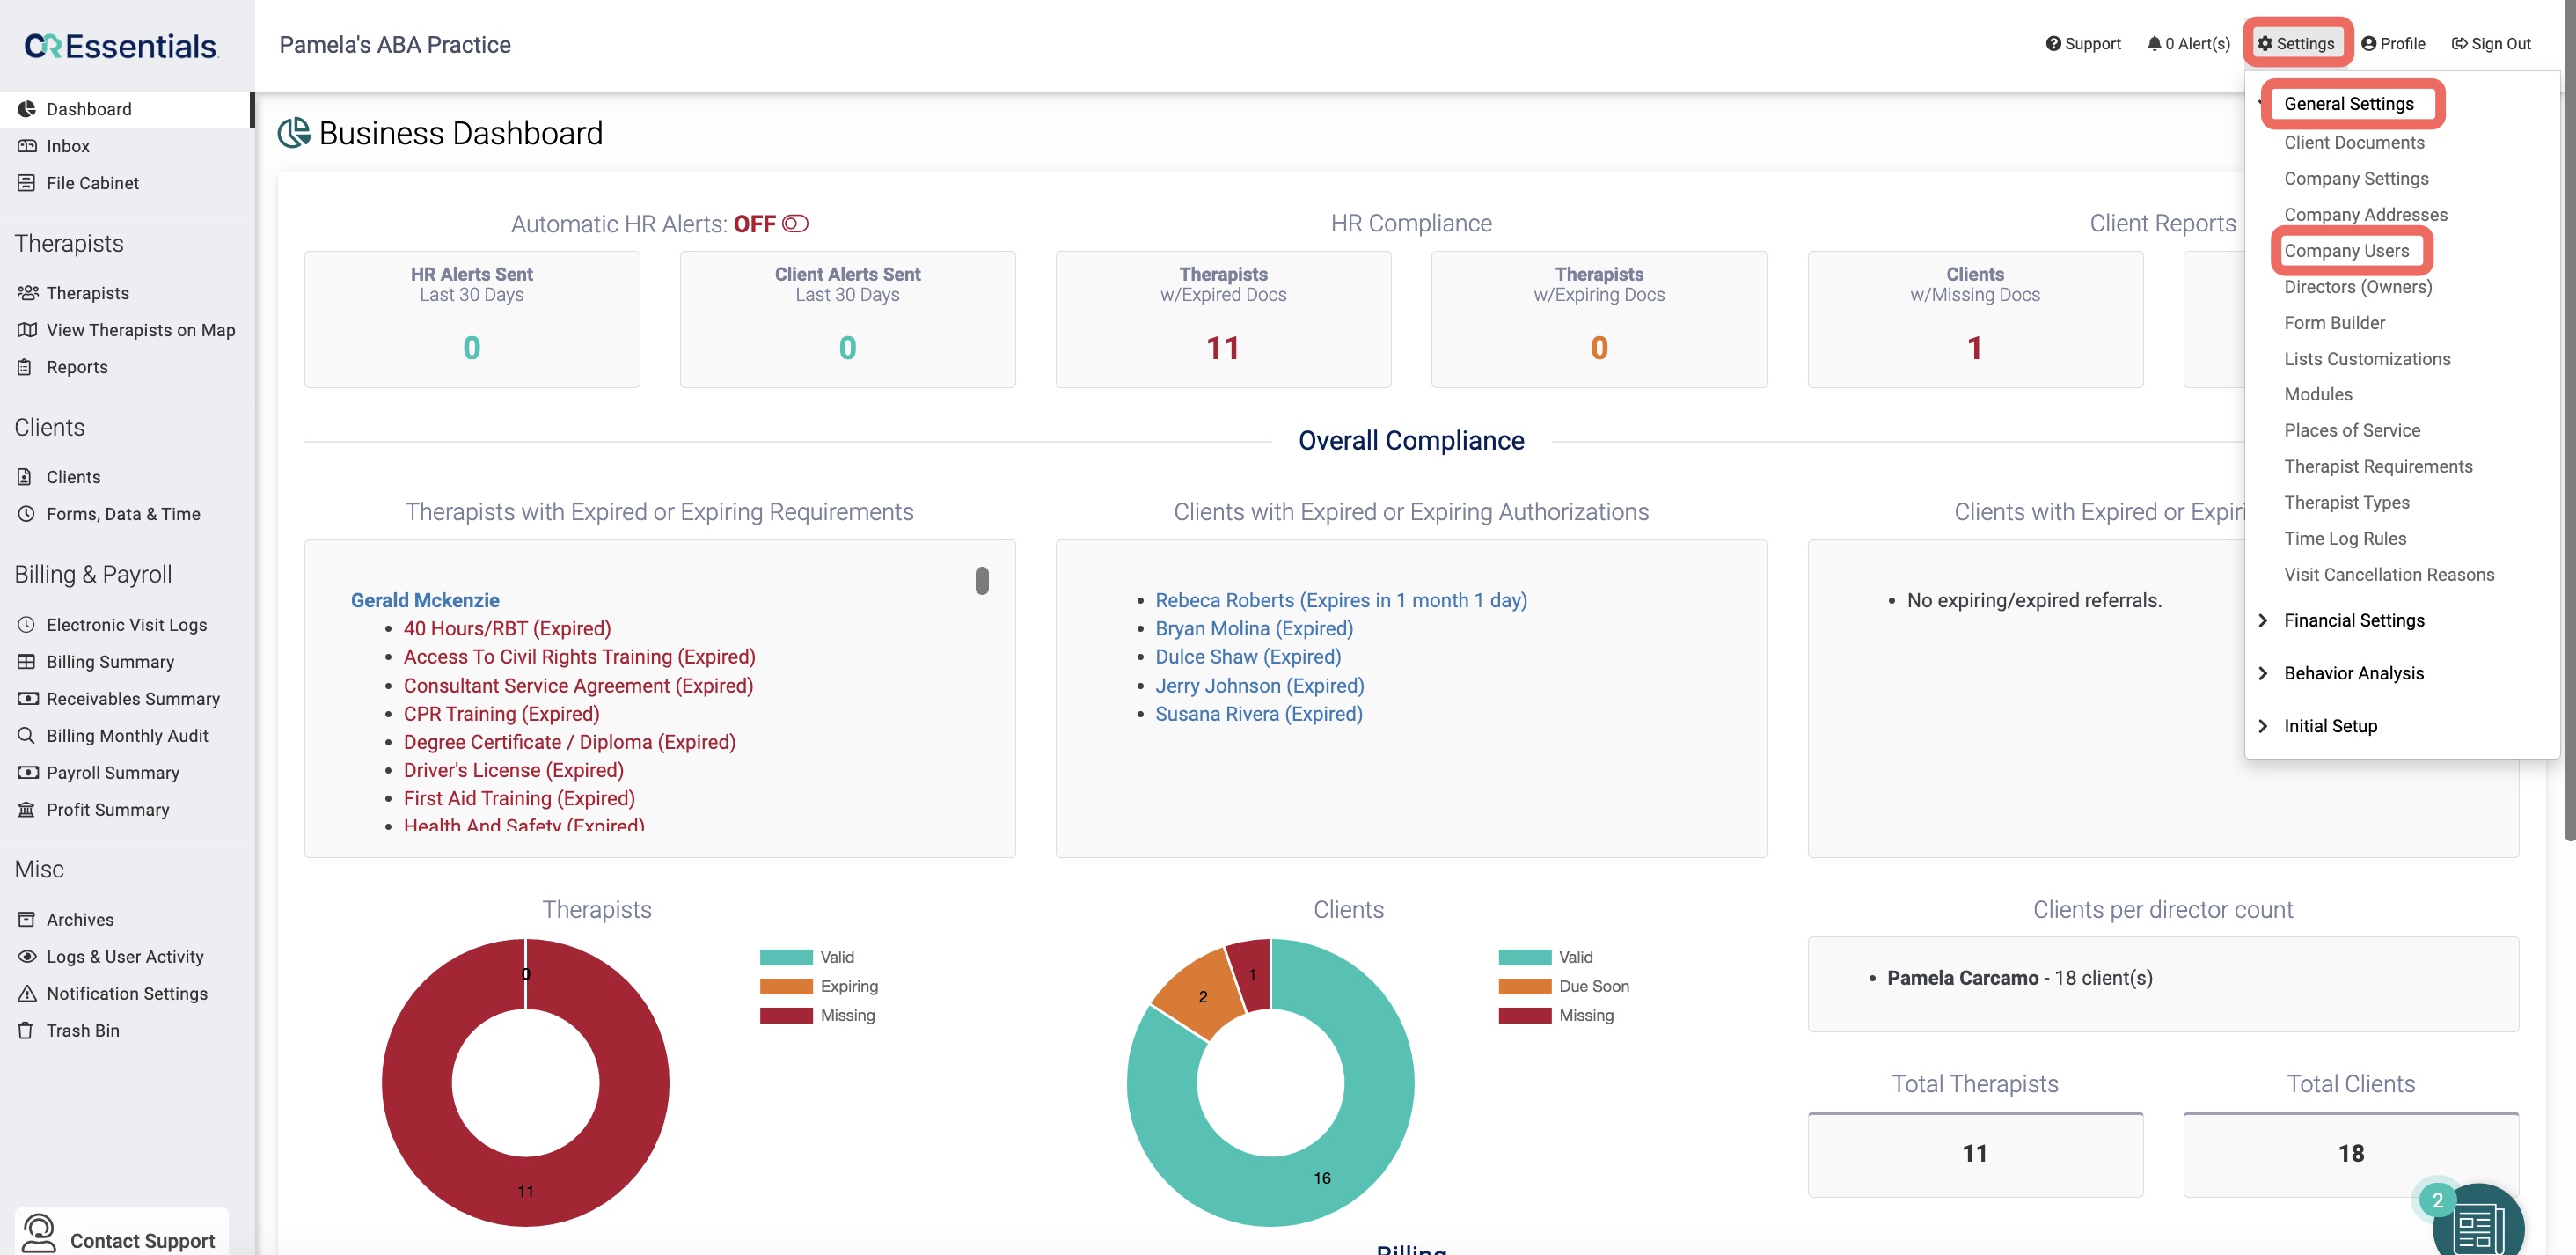The height and width of the screenshot is (1255, 2576).
Task: Click the Inbox sidebar icon
Action: click(27, 146)
